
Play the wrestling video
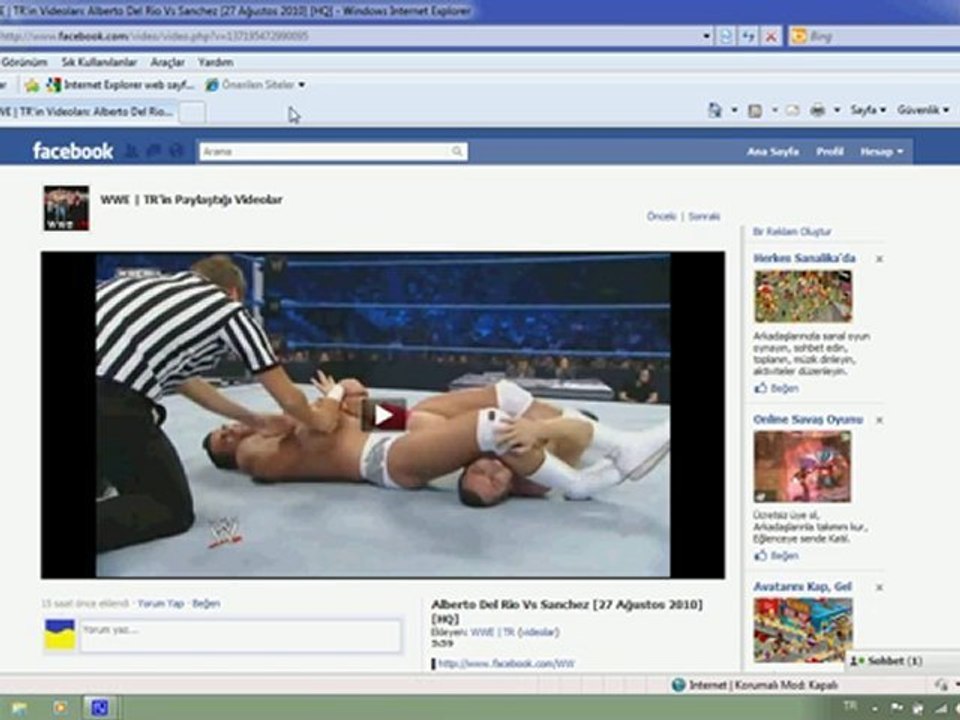click(x=384, y=415)
